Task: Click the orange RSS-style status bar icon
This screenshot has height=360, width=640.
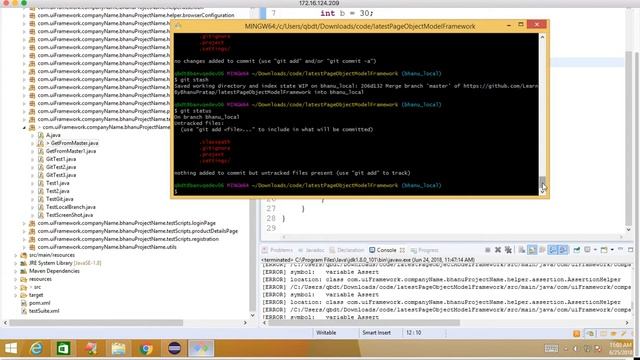Action: (576, 333)
